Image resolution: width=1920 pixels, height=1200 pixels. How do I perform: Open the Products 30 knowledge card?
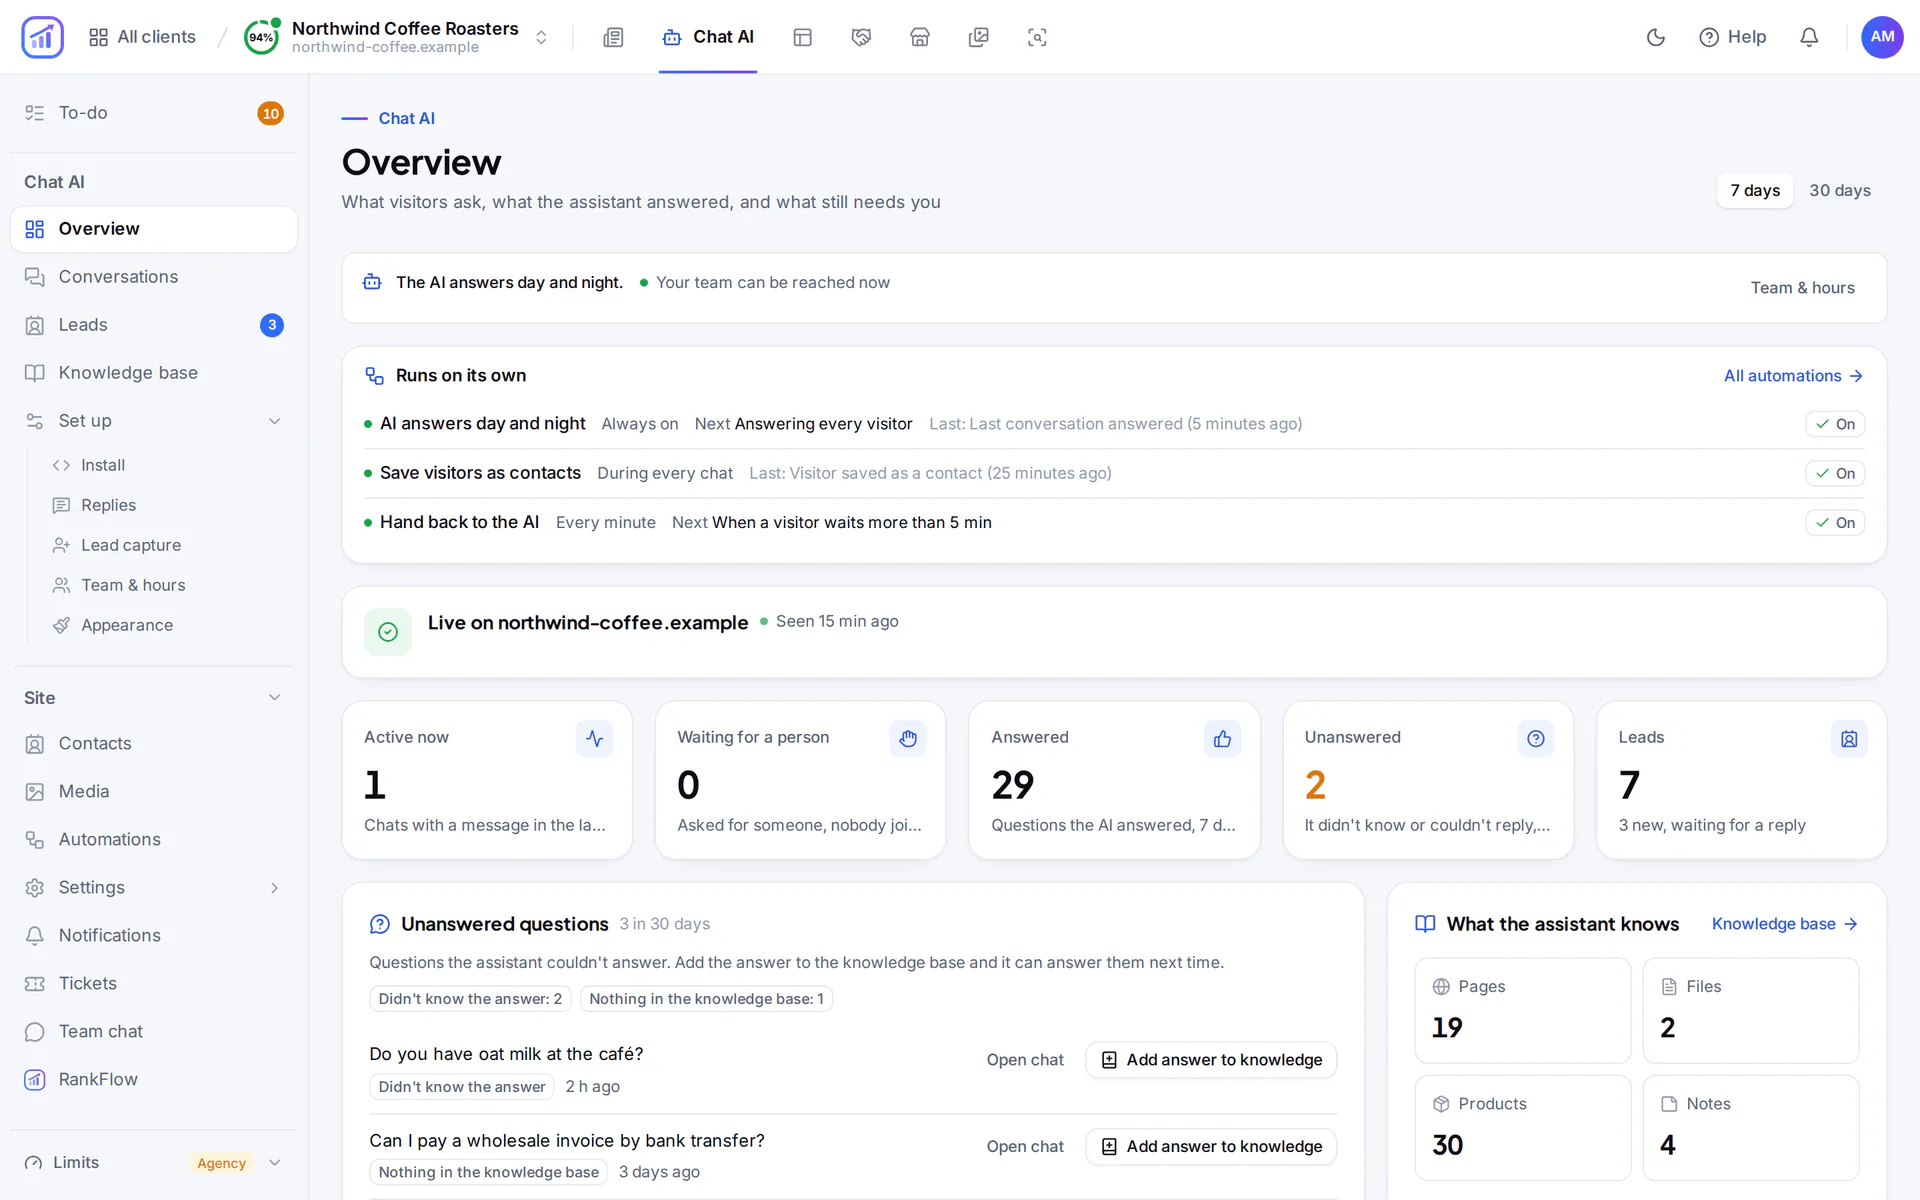click(1523, 1128)
